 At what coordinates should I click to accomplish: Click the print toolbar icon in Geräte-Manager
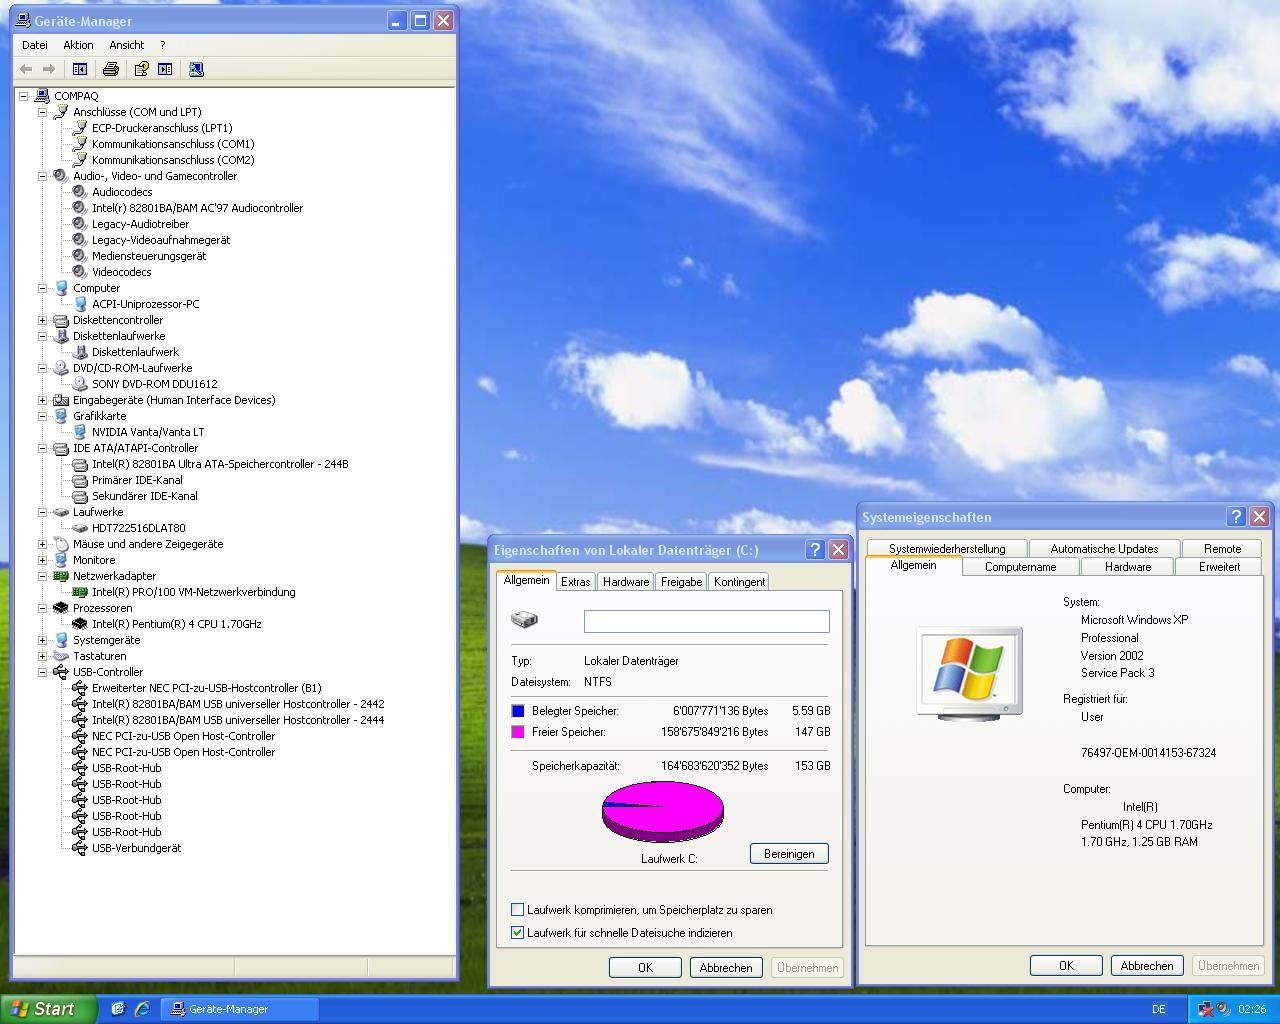pos(111,69)
